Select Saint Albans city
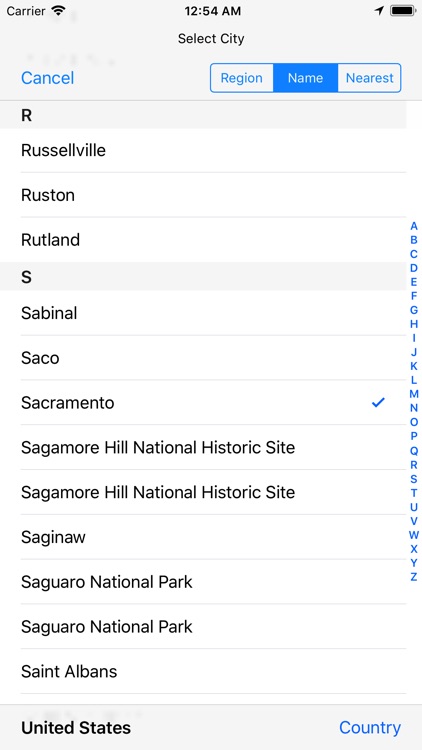422x750 pixels. (203, 672)
